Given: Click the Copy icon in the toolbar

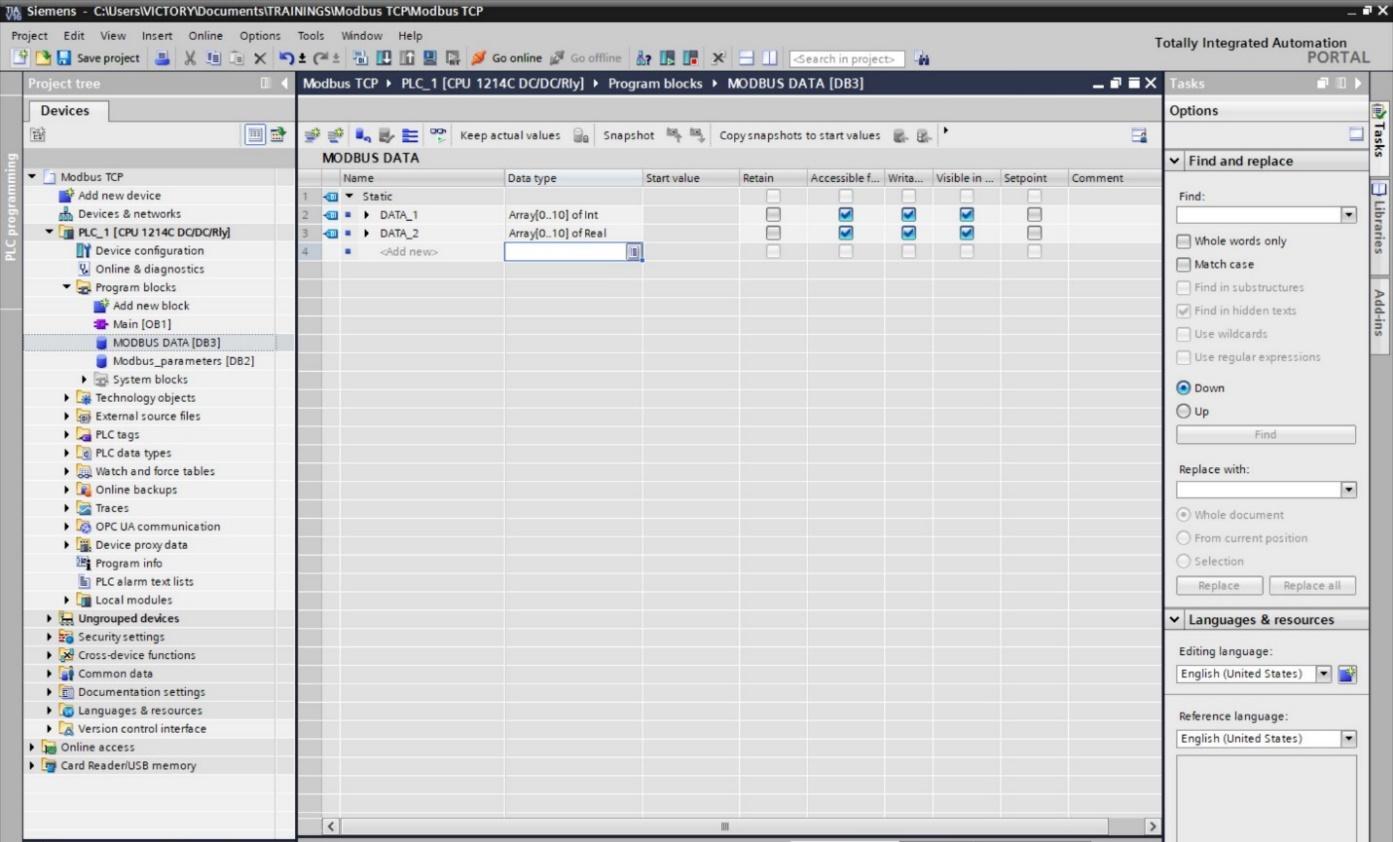Looking at the screenshot, I should click(x=212, y=58).
